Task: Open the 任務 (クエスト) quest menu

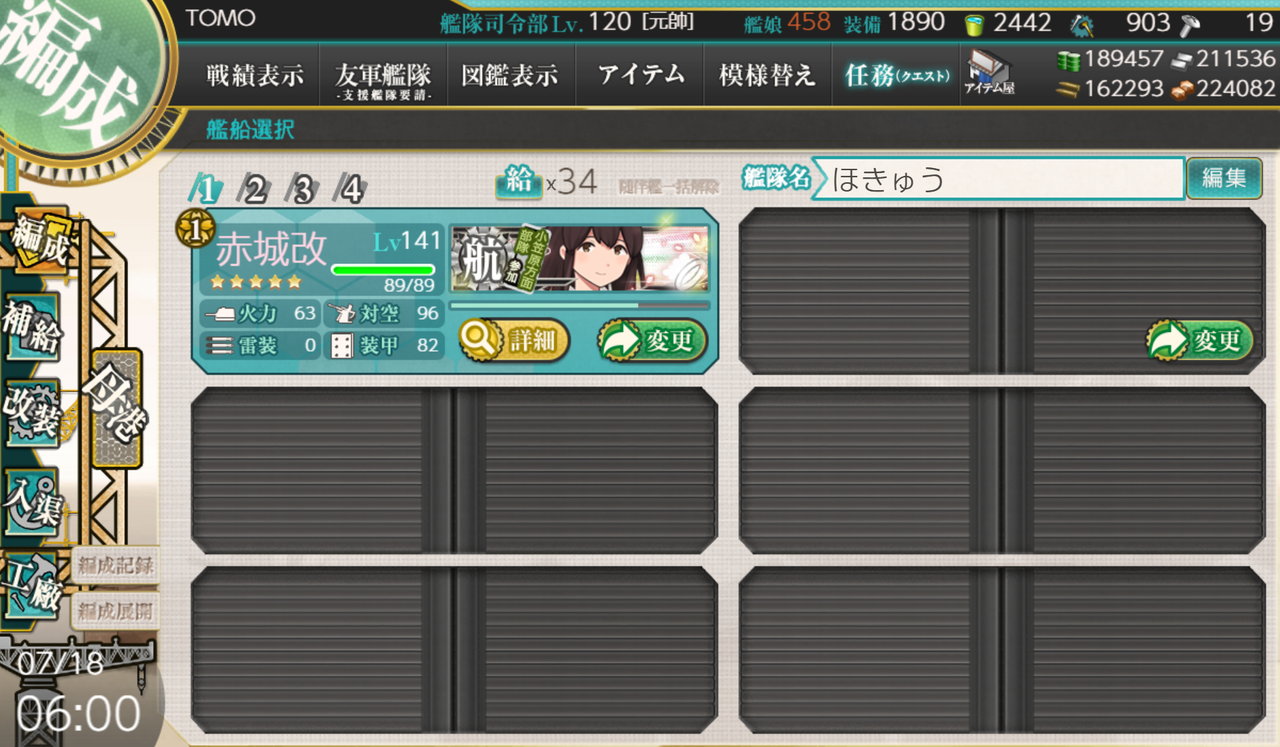Action: (x=896, y=75)
